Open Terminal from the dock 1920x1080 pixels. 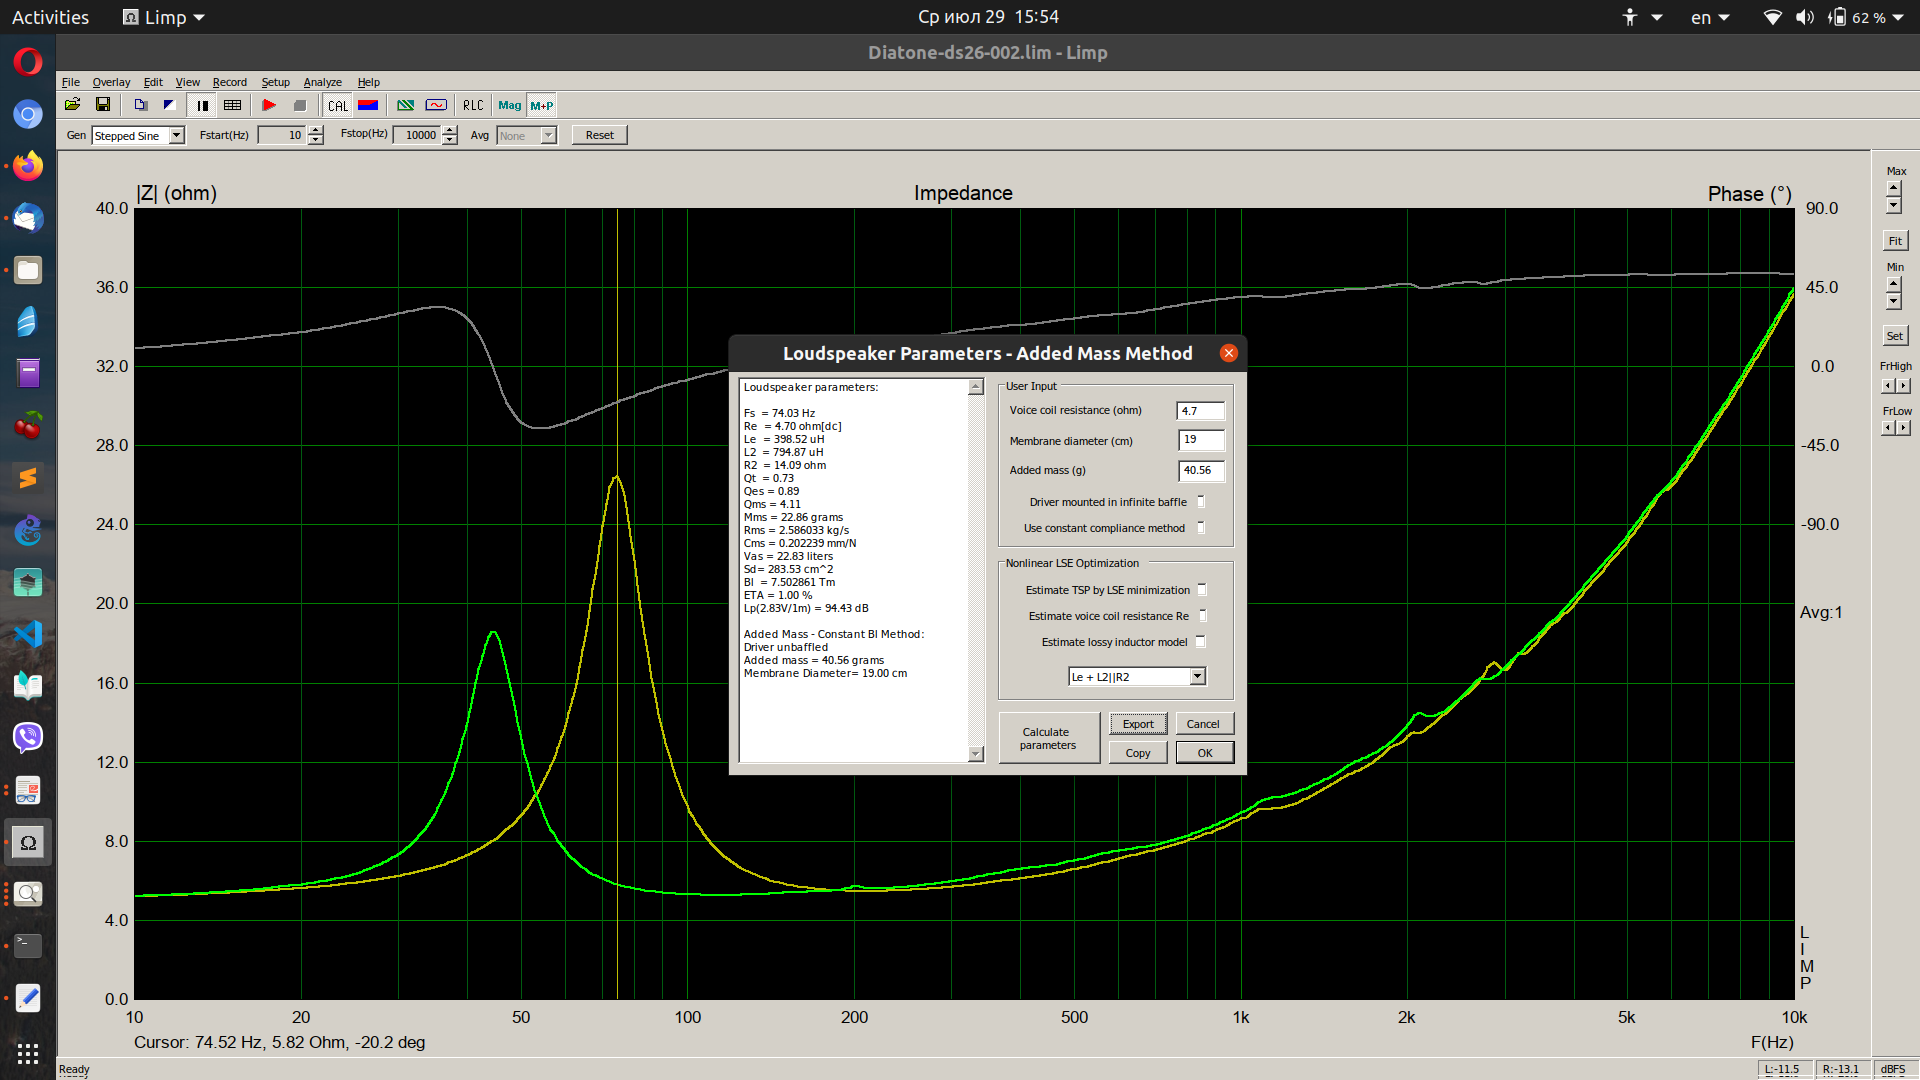click(x=28, y=946)
